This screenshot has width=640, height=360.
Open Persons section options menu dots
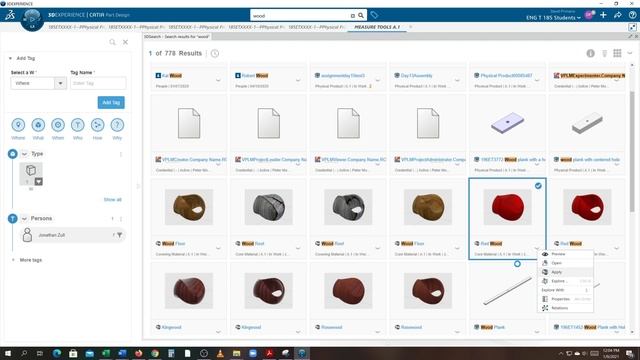coord(121,219)
